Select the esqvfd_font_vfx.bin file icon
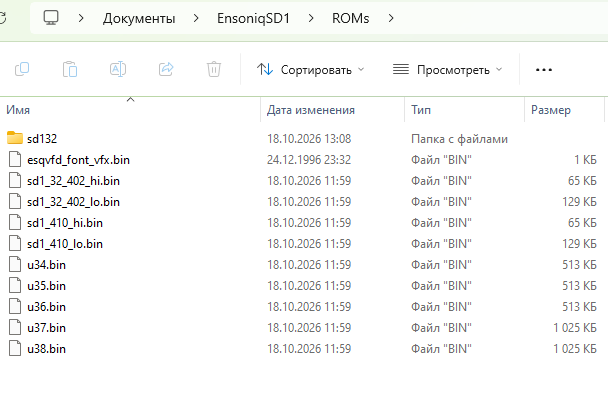The image size is (608, 411). click(15, 159)
